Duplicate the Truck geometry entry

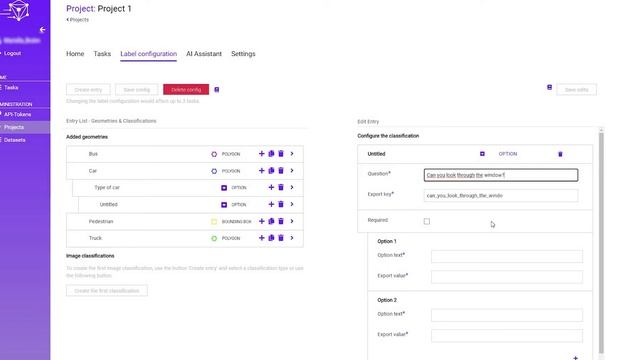click(271, 238)
